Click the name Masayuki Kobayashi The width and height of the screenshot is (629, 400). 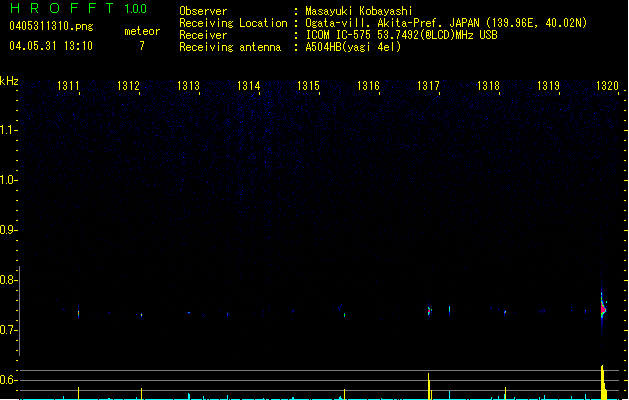tap(359, 11)
